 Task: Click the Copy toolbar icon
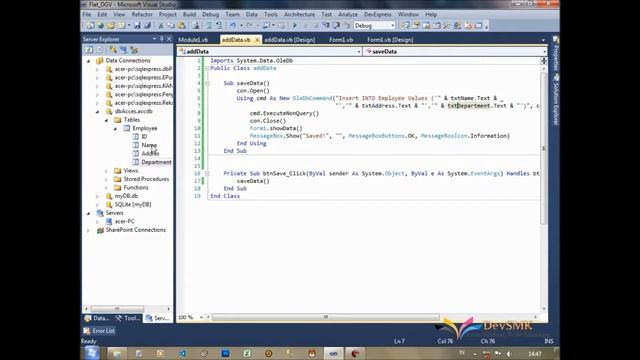coord(171,26)
